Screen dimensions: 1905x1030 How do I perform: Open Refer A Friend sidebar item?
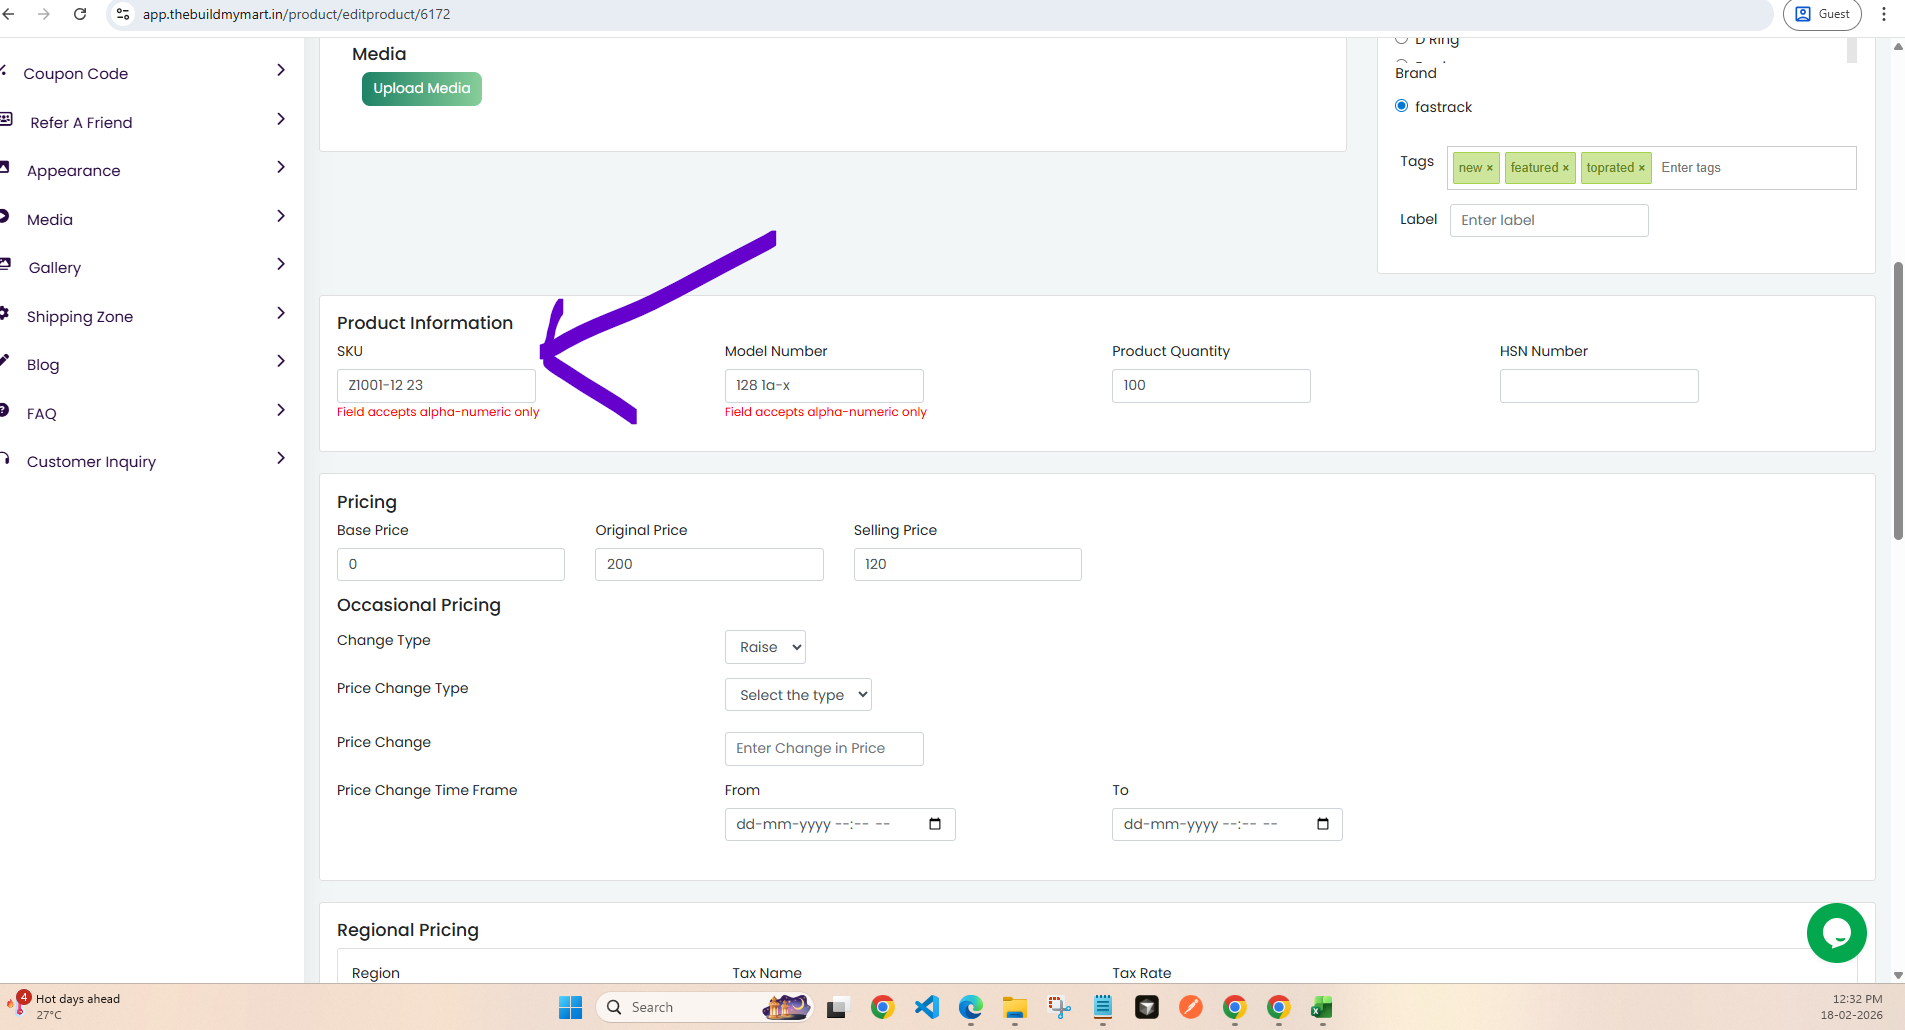click(81, 123)
